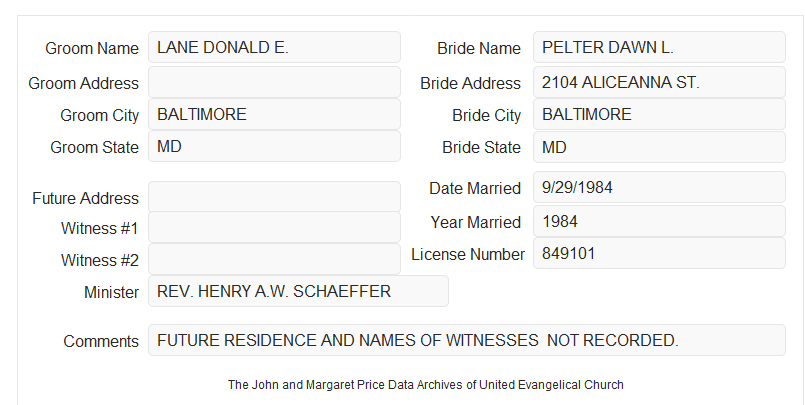
Task: Focus the Groom State field
Action: pyautogui.click(x=274, y=146)
